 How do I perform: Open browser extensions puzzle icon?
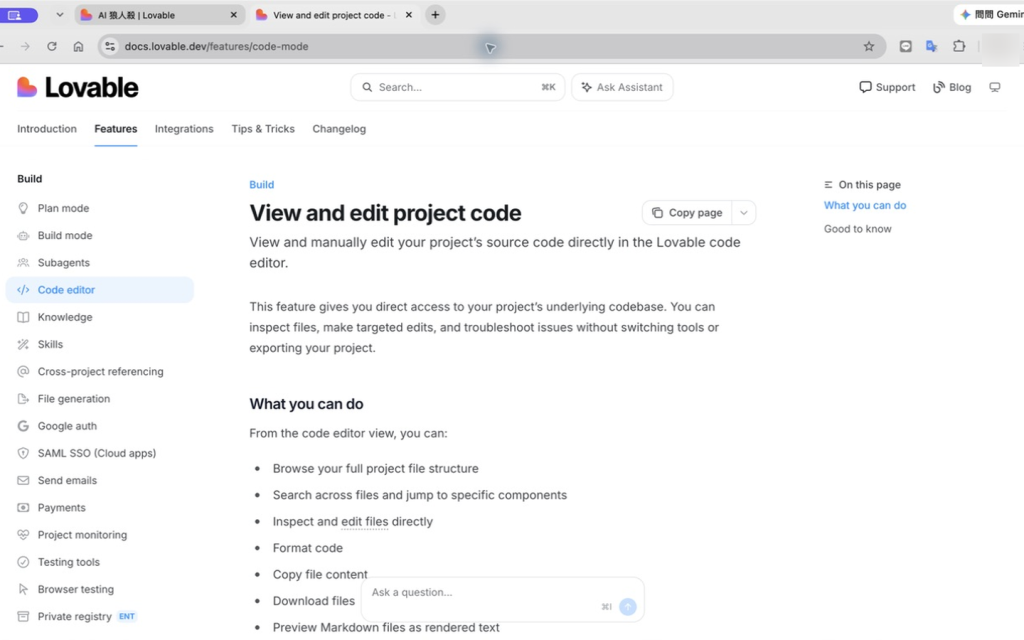point(959,46)
